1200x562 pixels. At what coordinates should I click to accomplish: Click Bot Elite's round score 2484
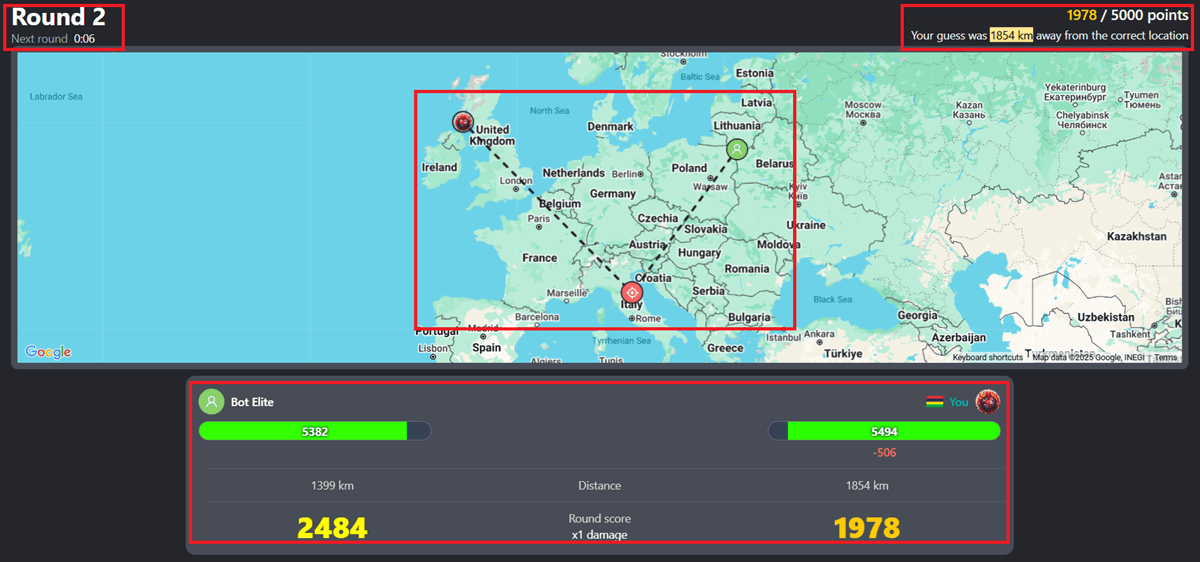tap(332, 527)
